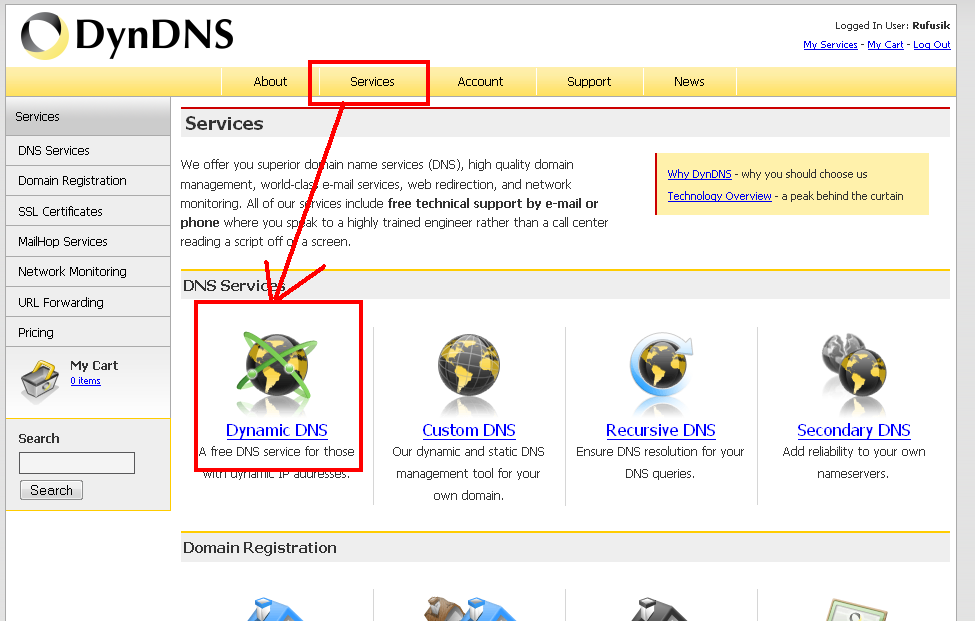The image size is (975, 621).
Task: Open the About tab
Action: (270, 81)
